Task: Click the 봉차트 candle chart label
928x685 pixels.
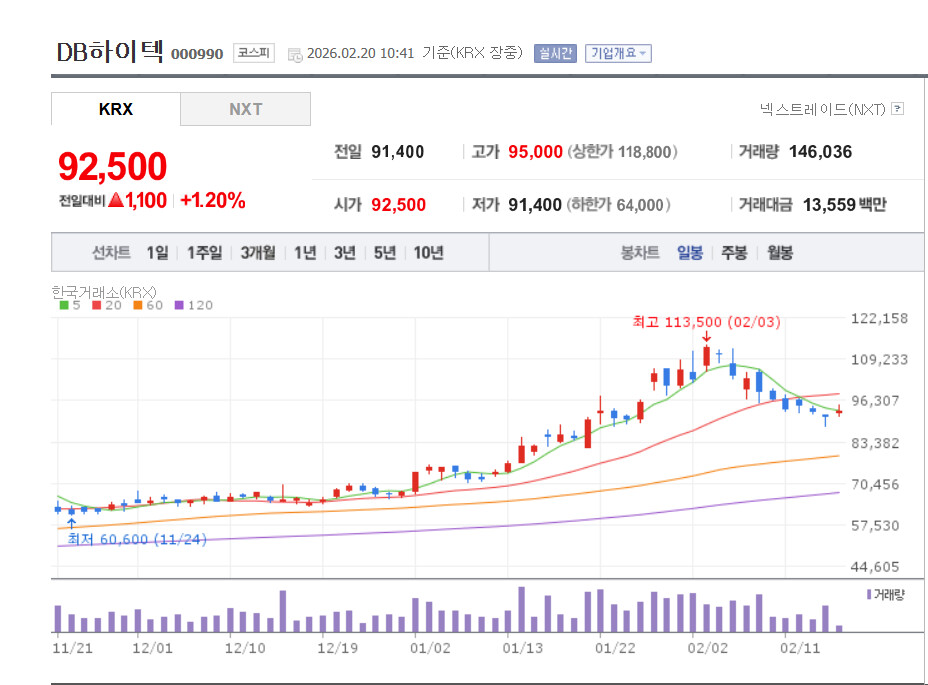Action: [x=640, y=253]
